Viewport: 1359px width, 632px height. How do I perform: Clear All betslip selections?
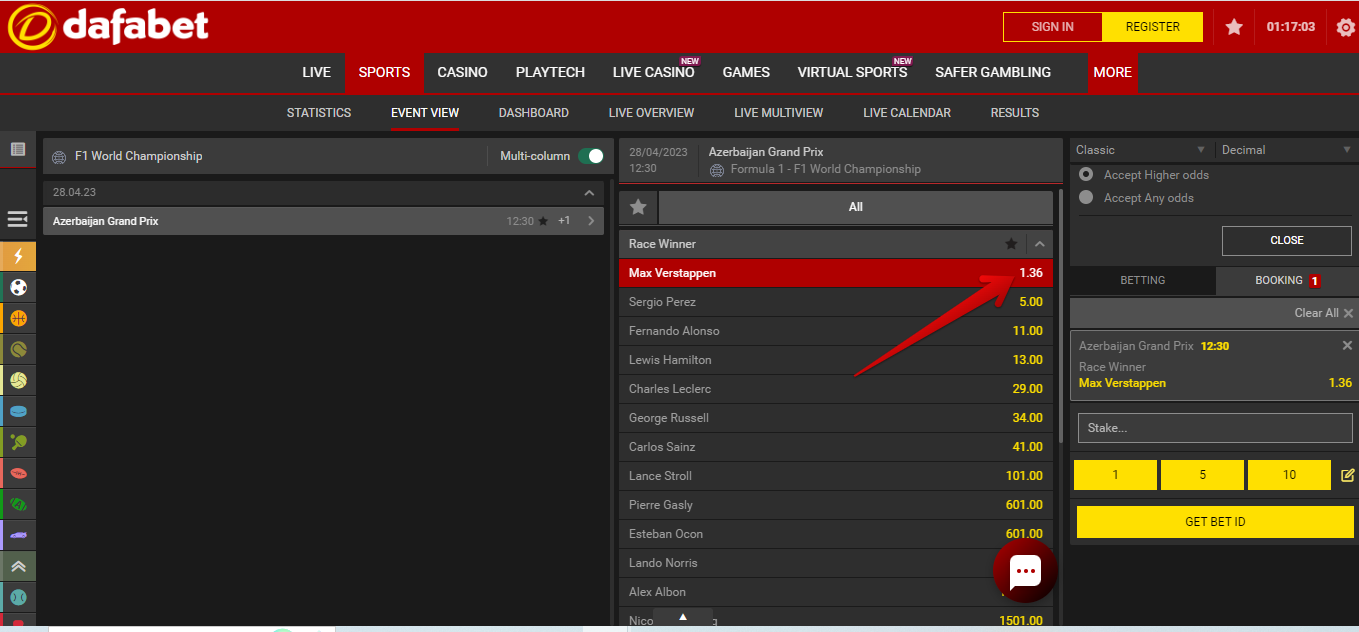pyautogui.click(x=1323, y=313)
